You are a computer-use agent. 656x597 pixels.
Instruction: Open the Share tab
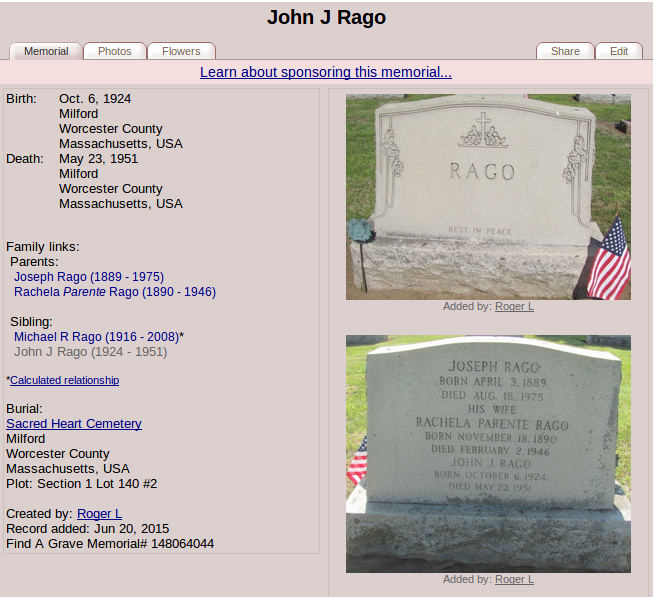tap(565, 51)
